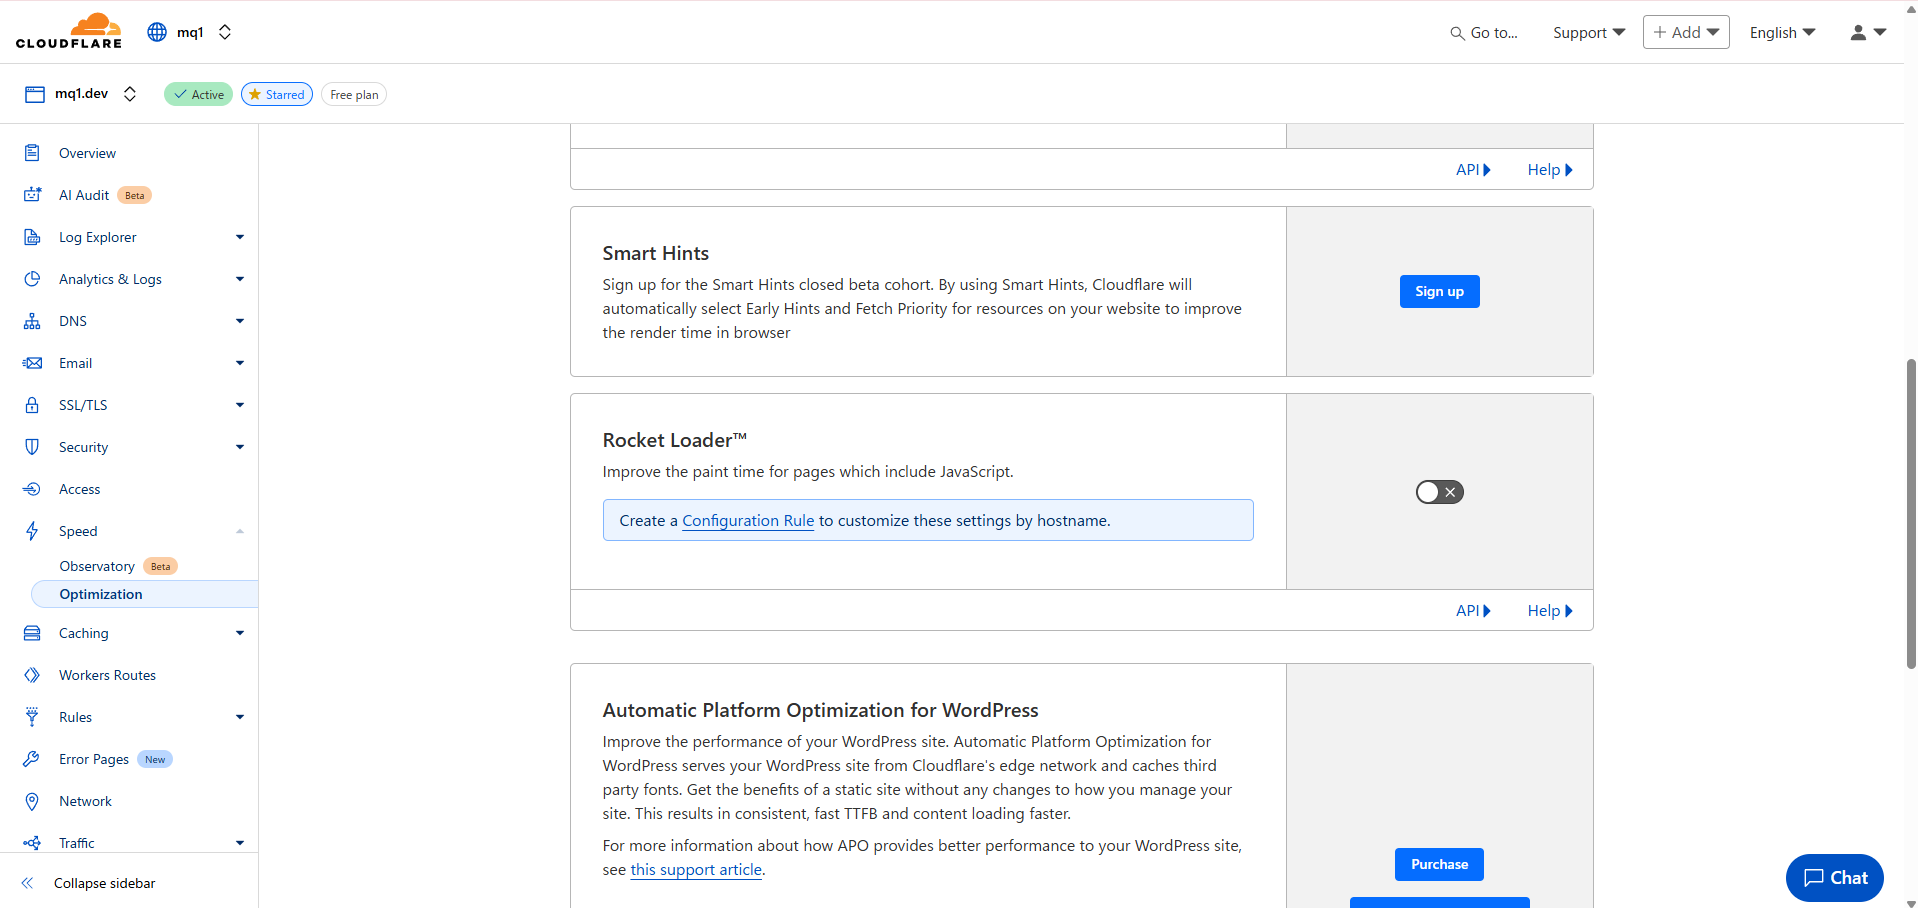Click the SSL/TLS padlock icon

point(32,405)
